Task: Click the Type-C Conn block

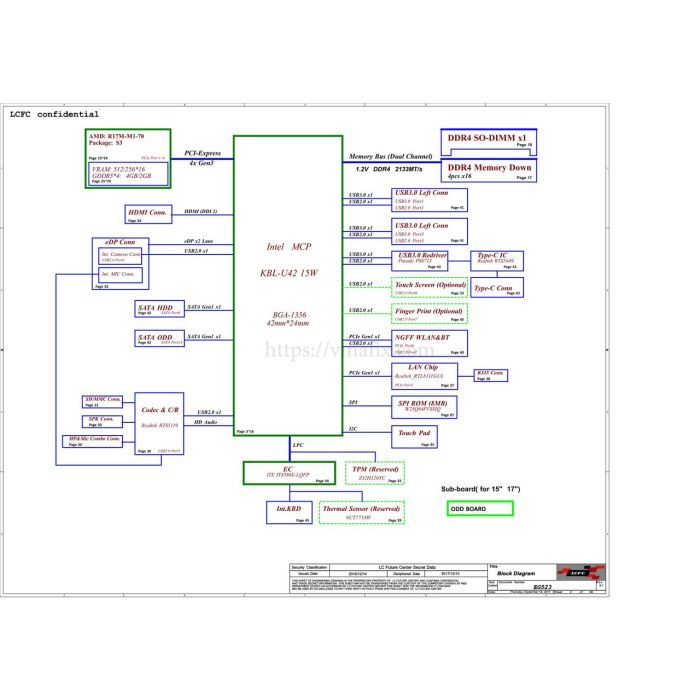Action: pyautogui.click(x=497, y=288)
